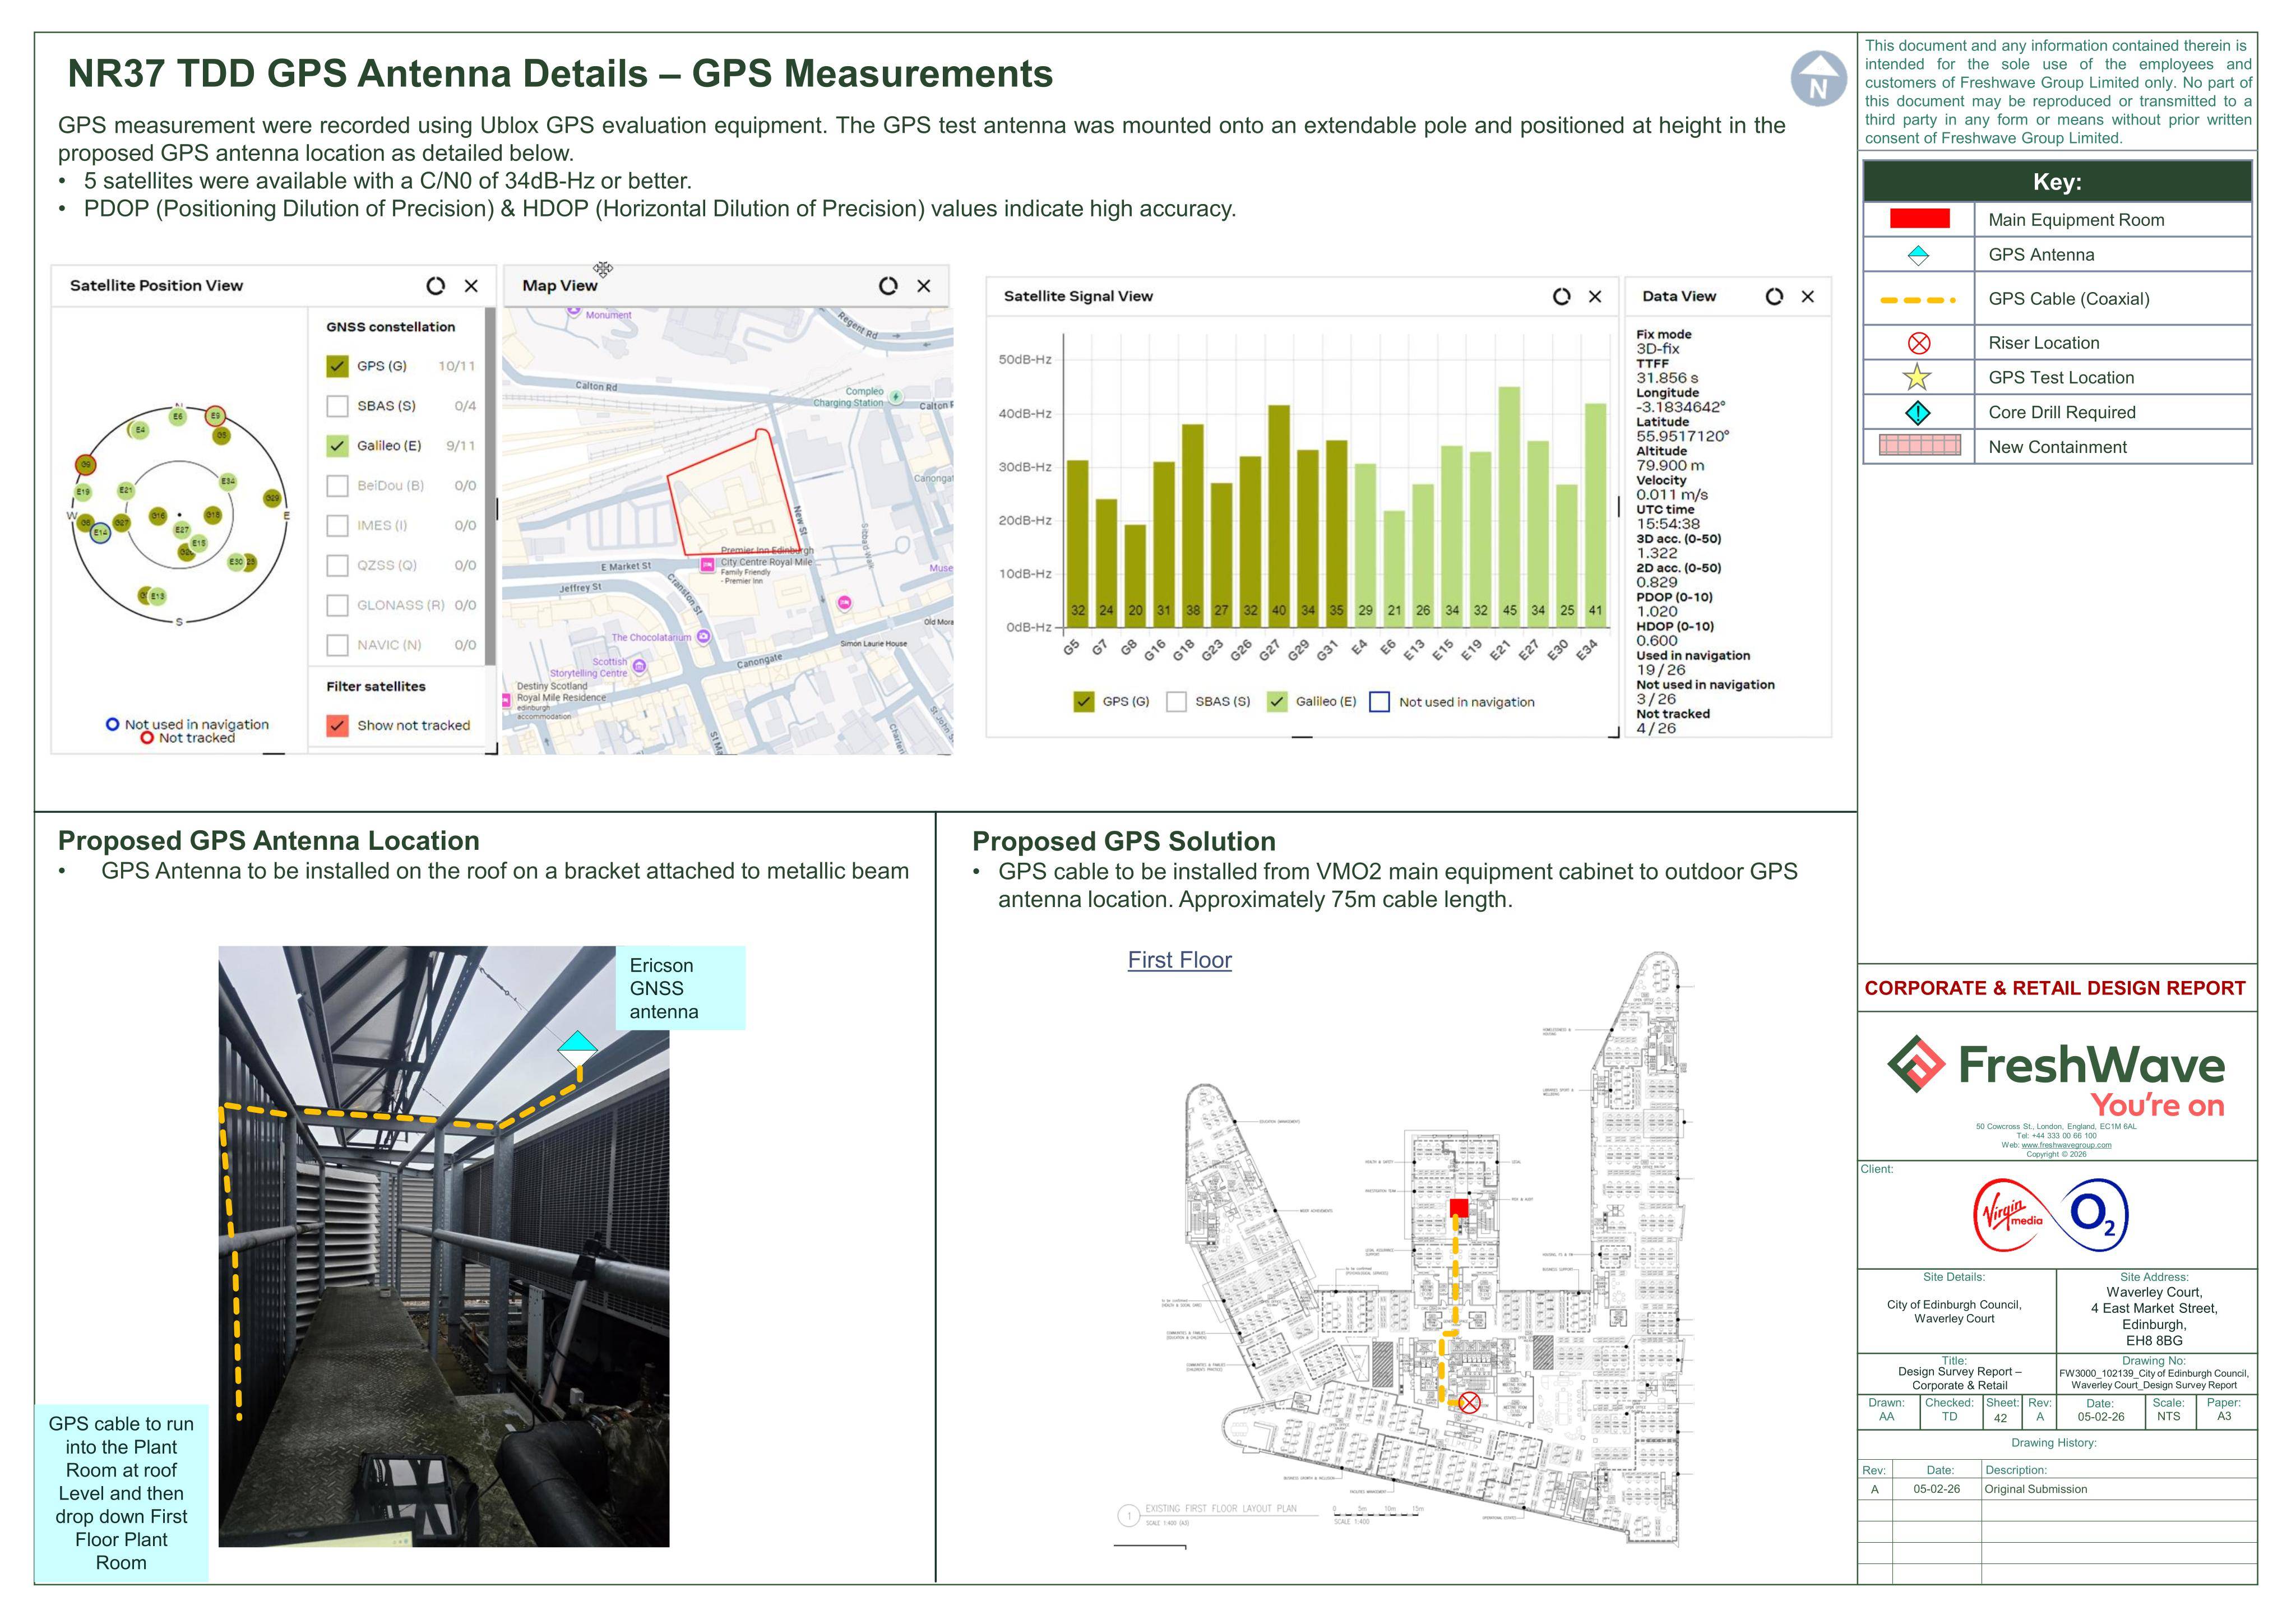Click the Riser Location icon in the key

[x=1918, y=343]
